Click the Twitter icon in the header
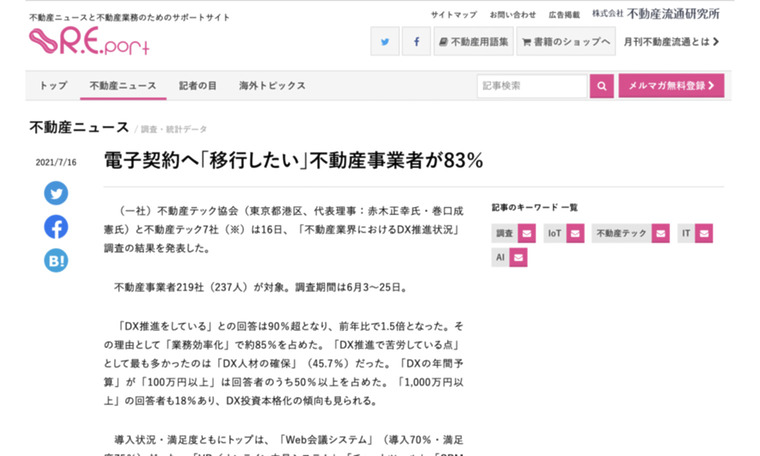The height and width of the screenshot is (456, 760). coord(385,42)
